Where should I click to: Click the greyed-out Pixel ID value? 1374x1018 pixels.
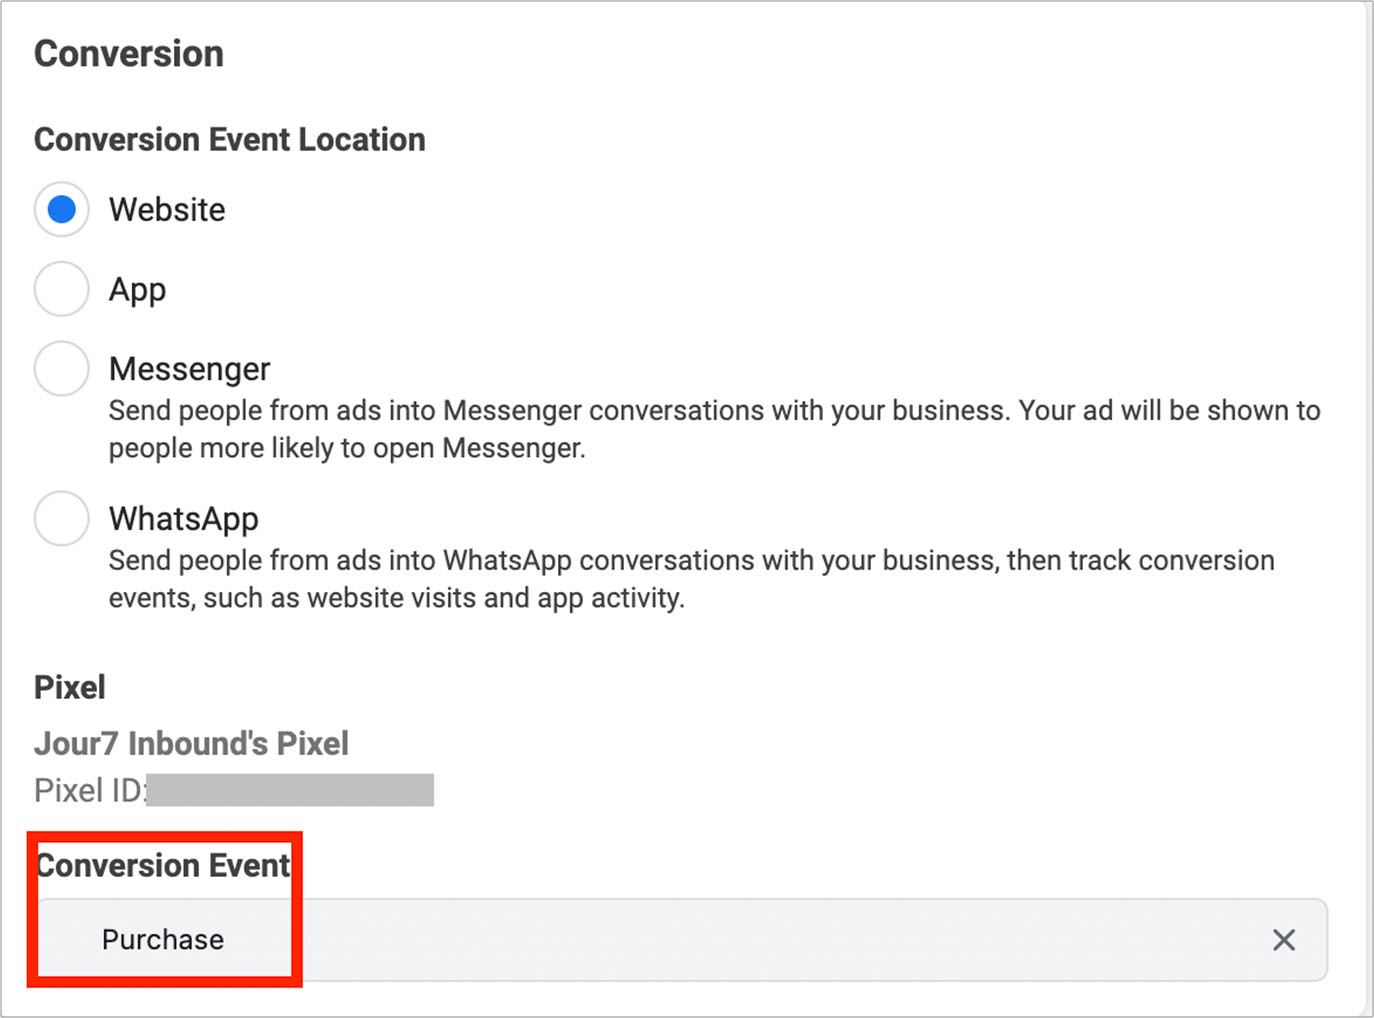pos(290,790)
